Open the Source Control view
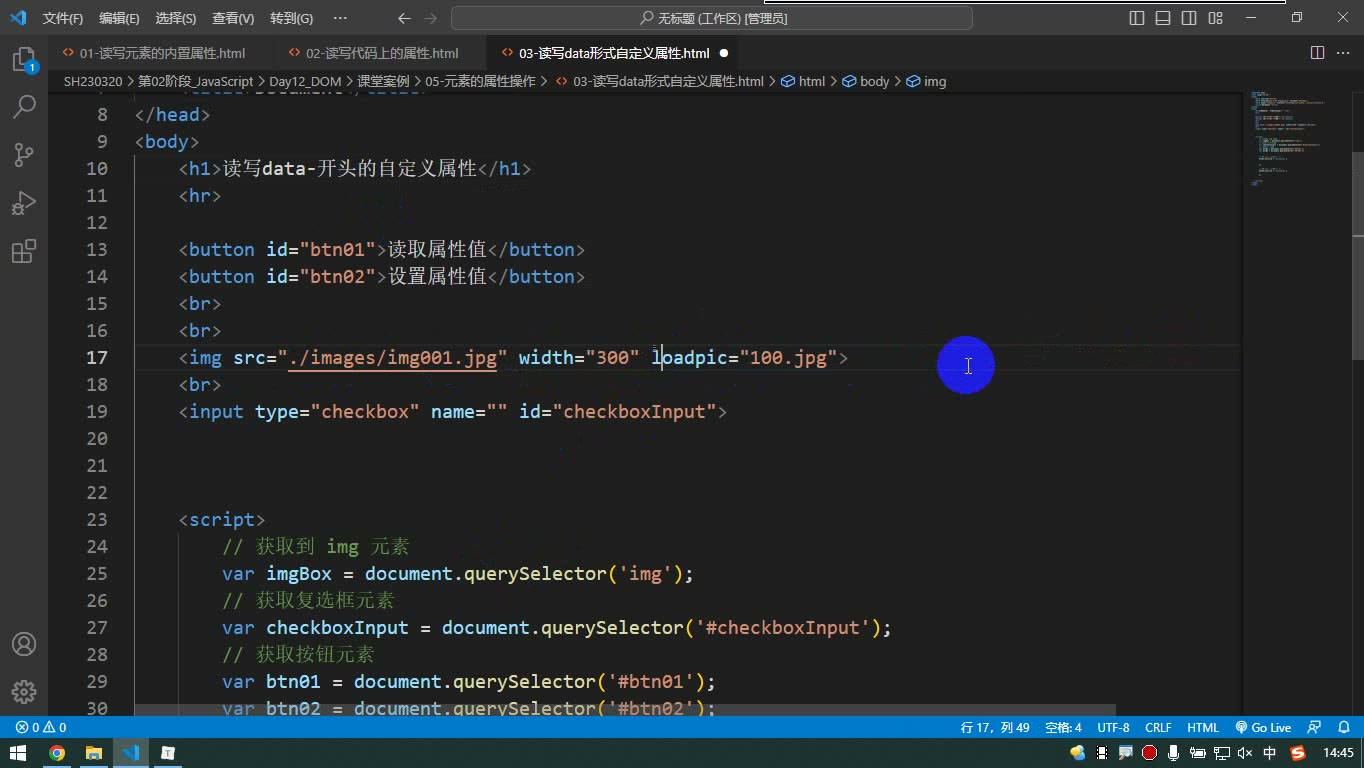Viewport: 1364px width, 768px height. [24, 155]
